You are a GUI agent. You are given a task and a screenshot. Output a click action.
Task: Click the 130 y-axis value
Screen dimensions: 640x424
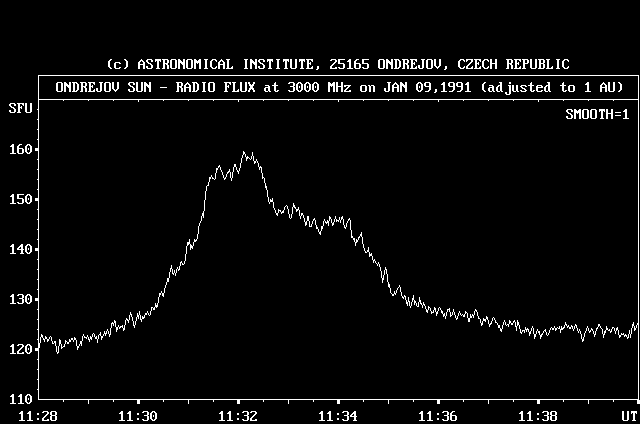click(19, 300)
